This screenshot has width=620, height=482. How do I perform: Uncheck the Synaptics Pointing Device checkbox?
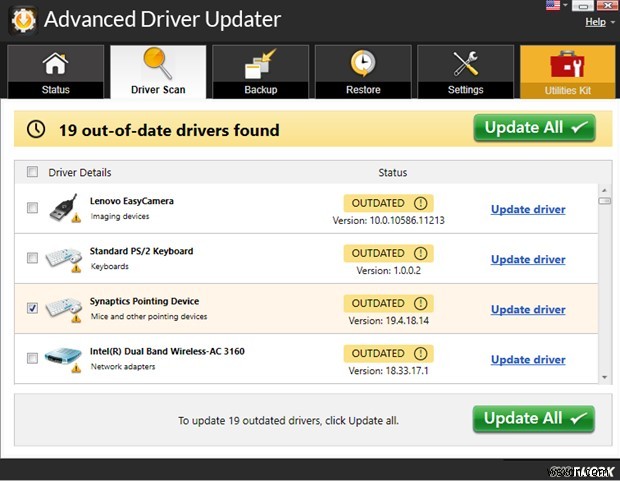[x=32, y=308]
